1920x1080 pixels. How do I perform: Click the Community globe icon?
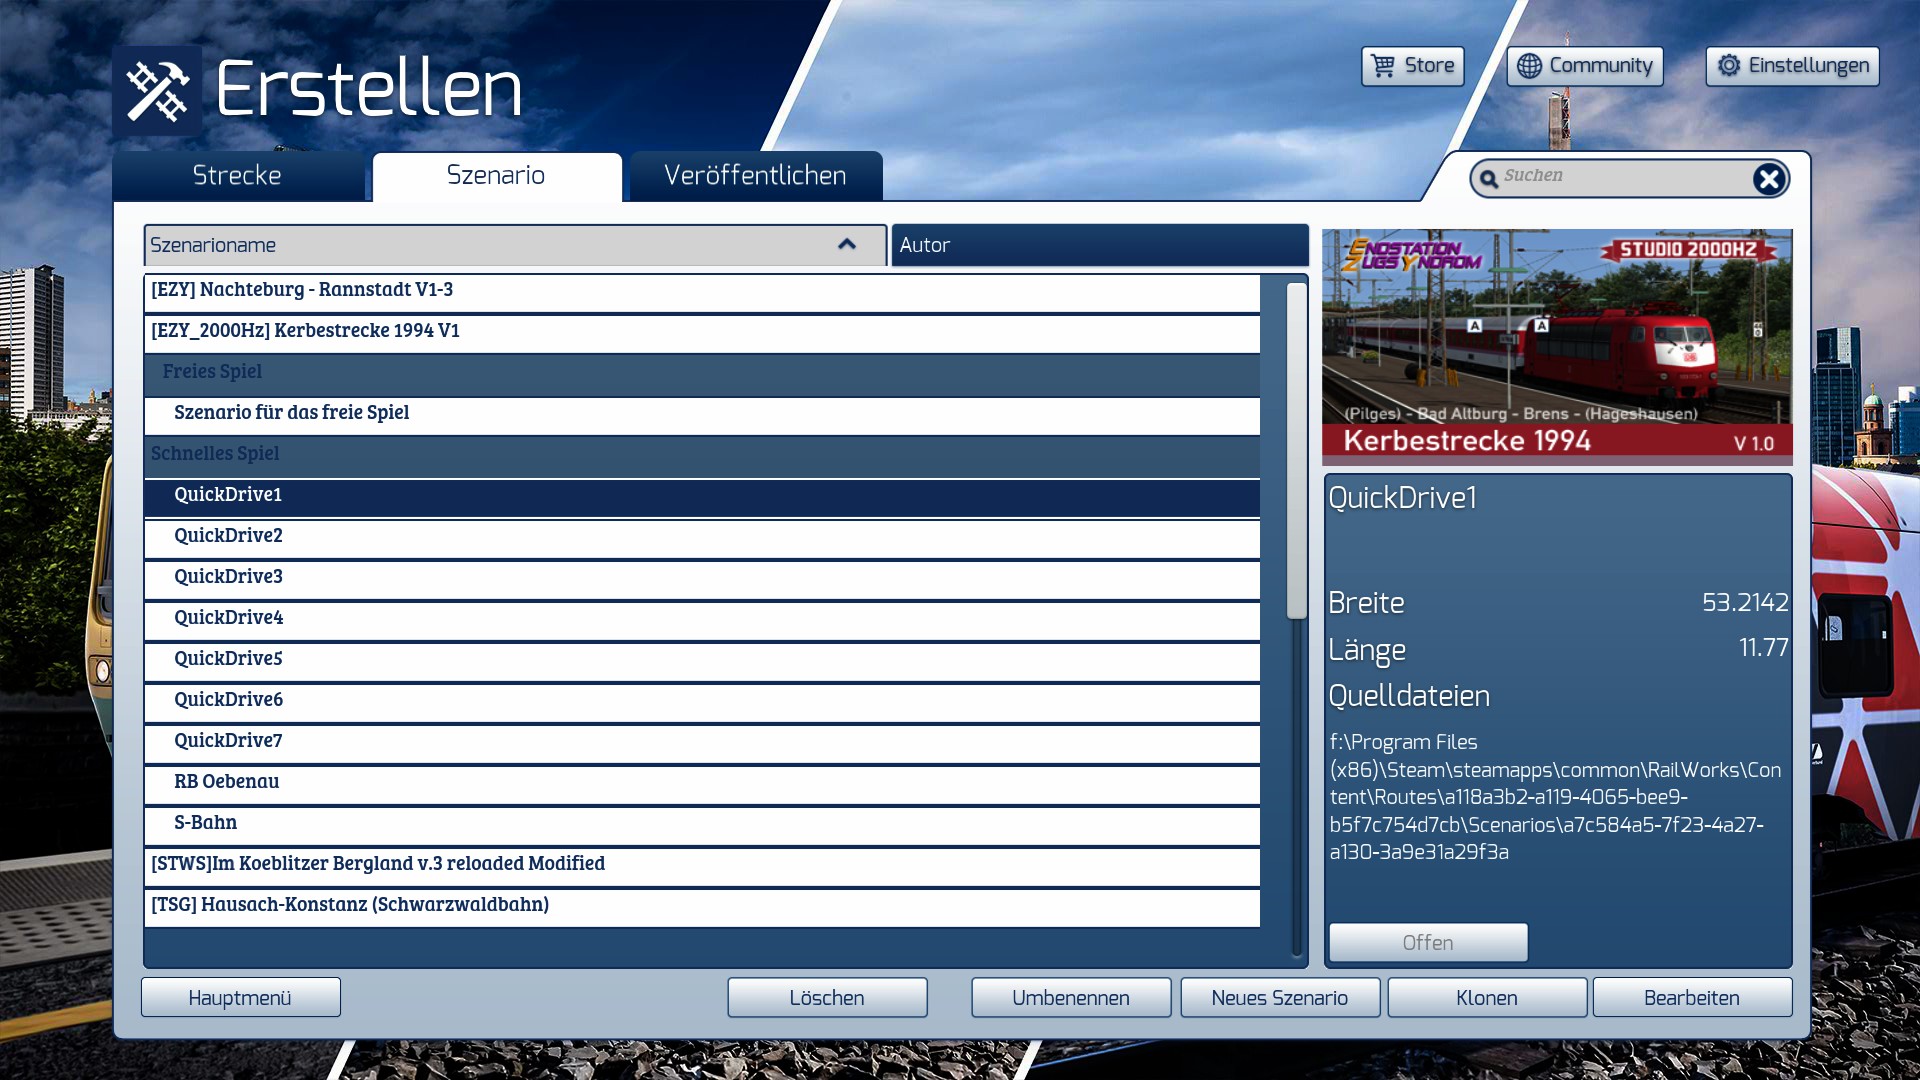tap(1529, 66)
